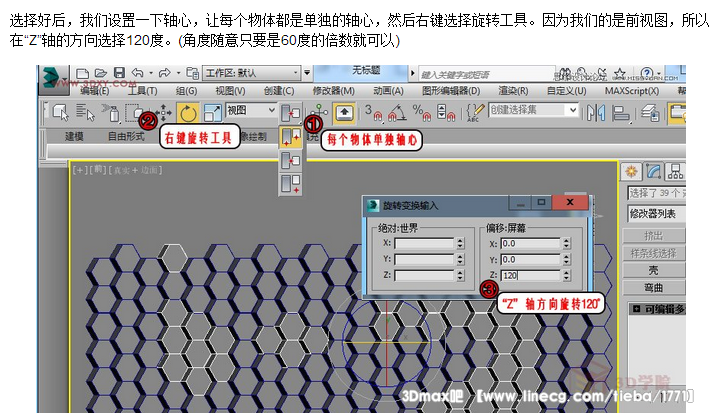Switch to the 自由形式 ribbon tab
723x413 pixels.
click(x=126, y=136)
